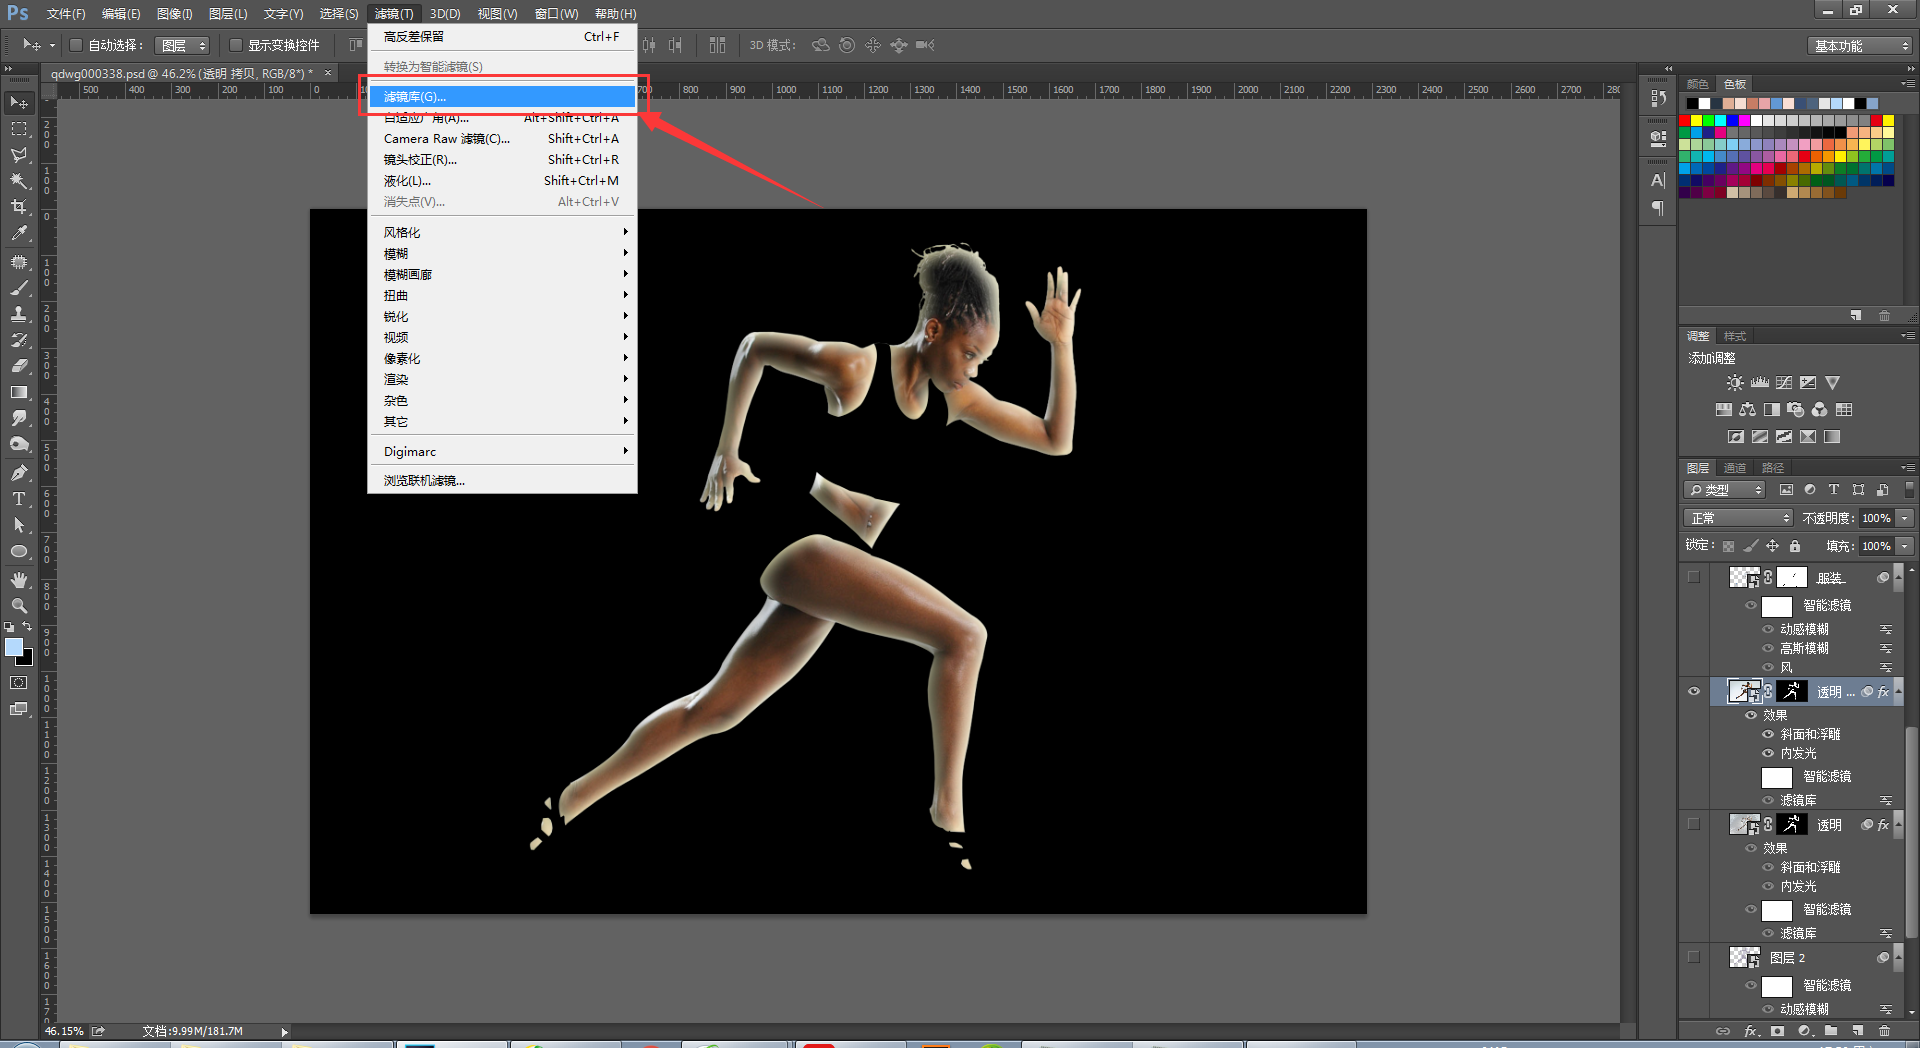Screen dimensions: 1920x1048
Task: Click the foreground color box in the toolbox
Action: click(x=14, y=648)
